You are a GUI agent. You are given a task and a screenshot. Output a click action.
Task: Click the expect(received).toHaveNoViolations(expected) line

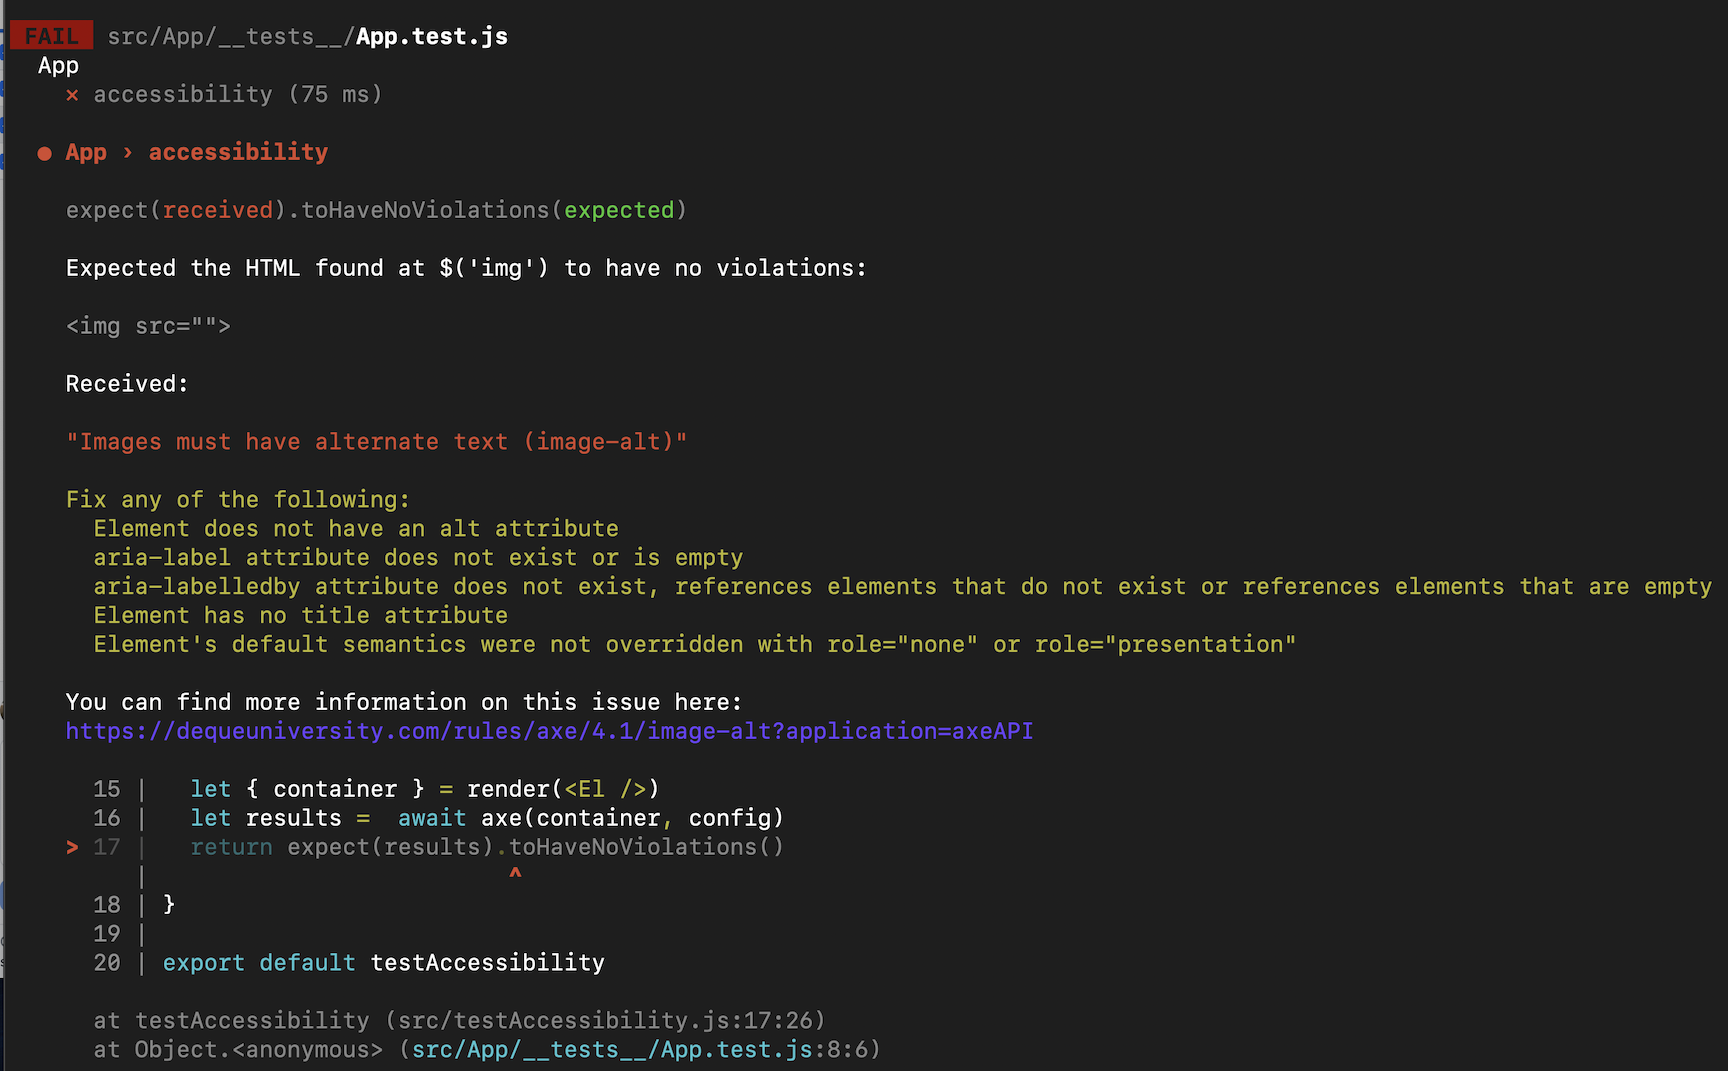tap(376, 210)
